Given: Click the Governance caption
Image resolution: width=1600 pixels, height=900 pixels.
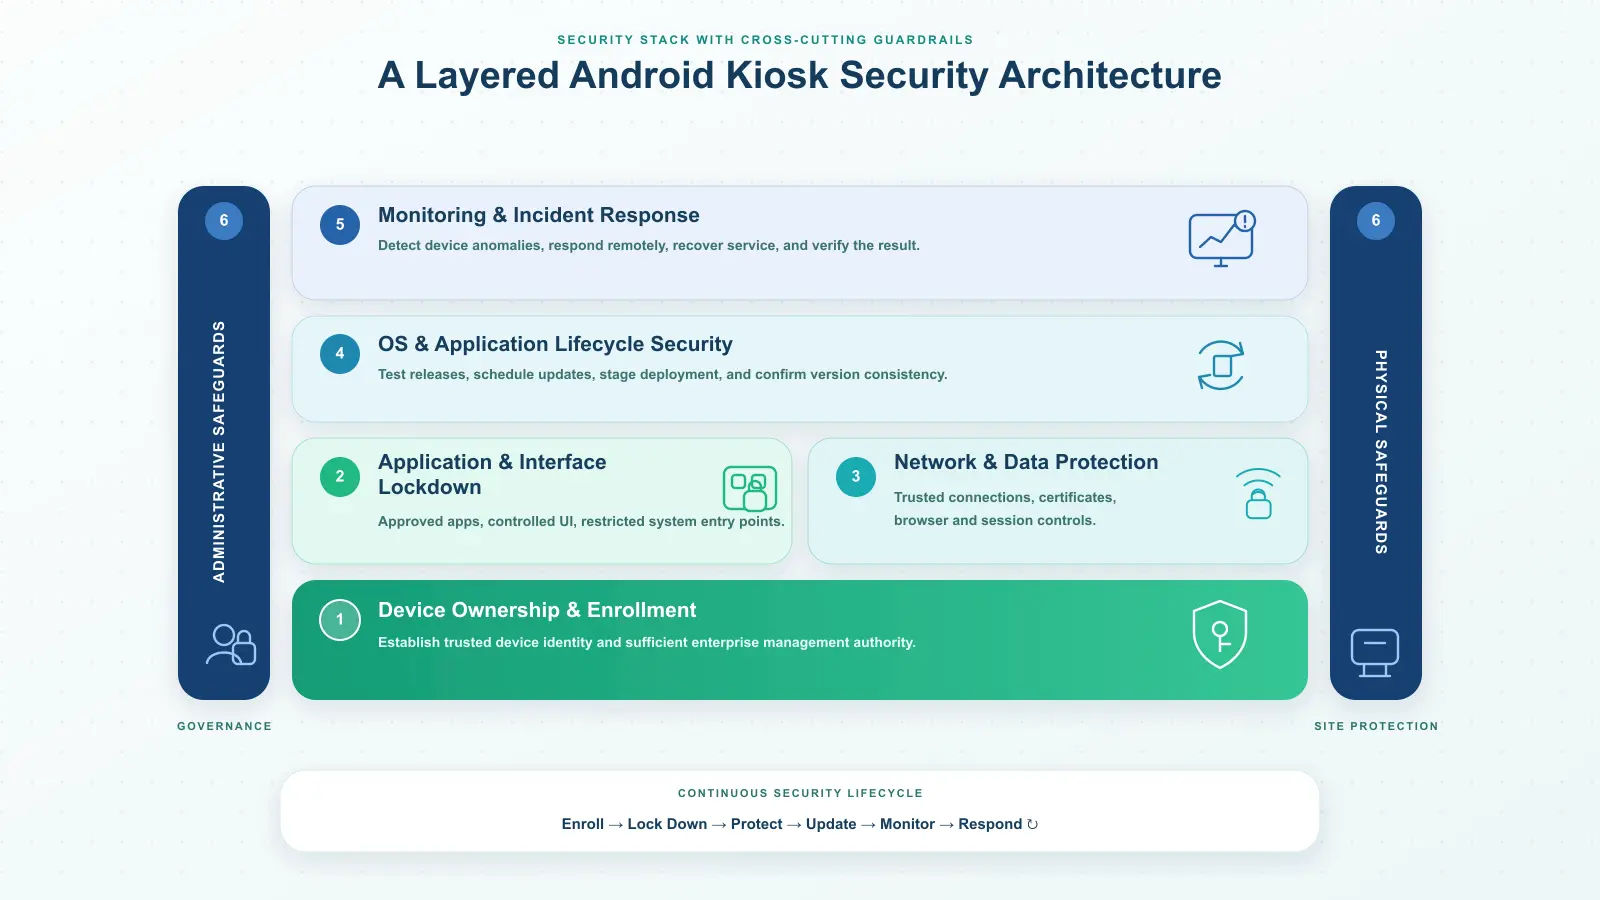Looking at the screenshot, I should tap(224, 726).
